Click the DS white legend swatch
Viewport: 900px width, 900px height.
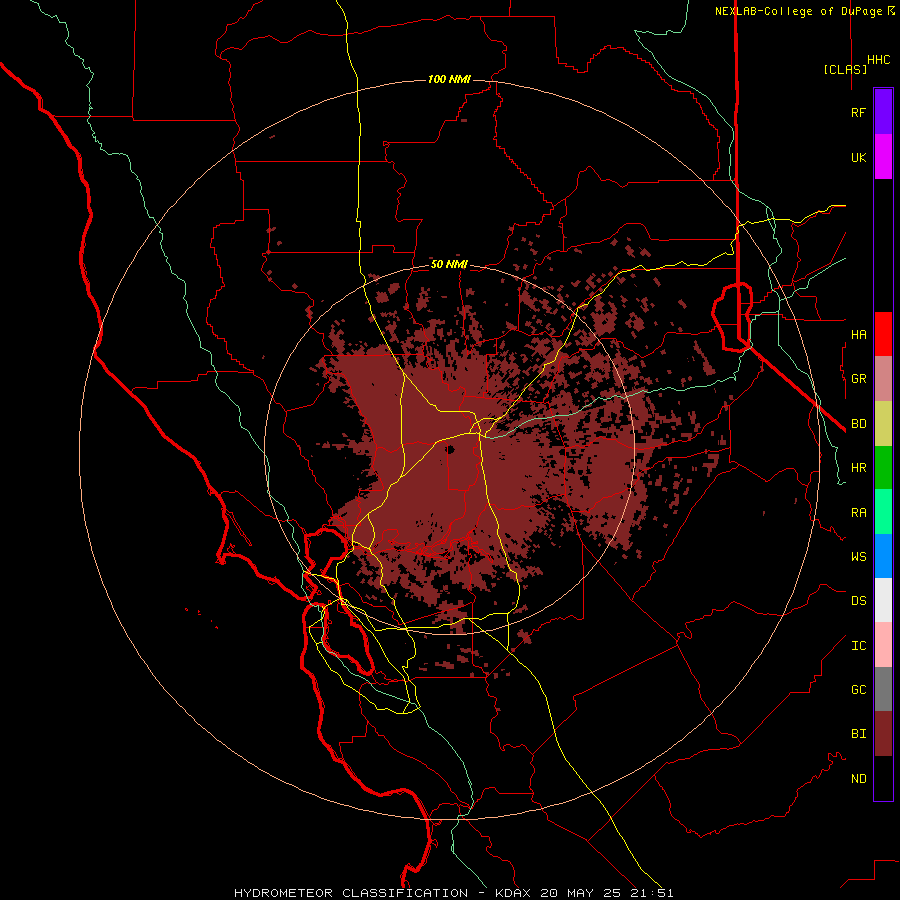click(883, 600)
